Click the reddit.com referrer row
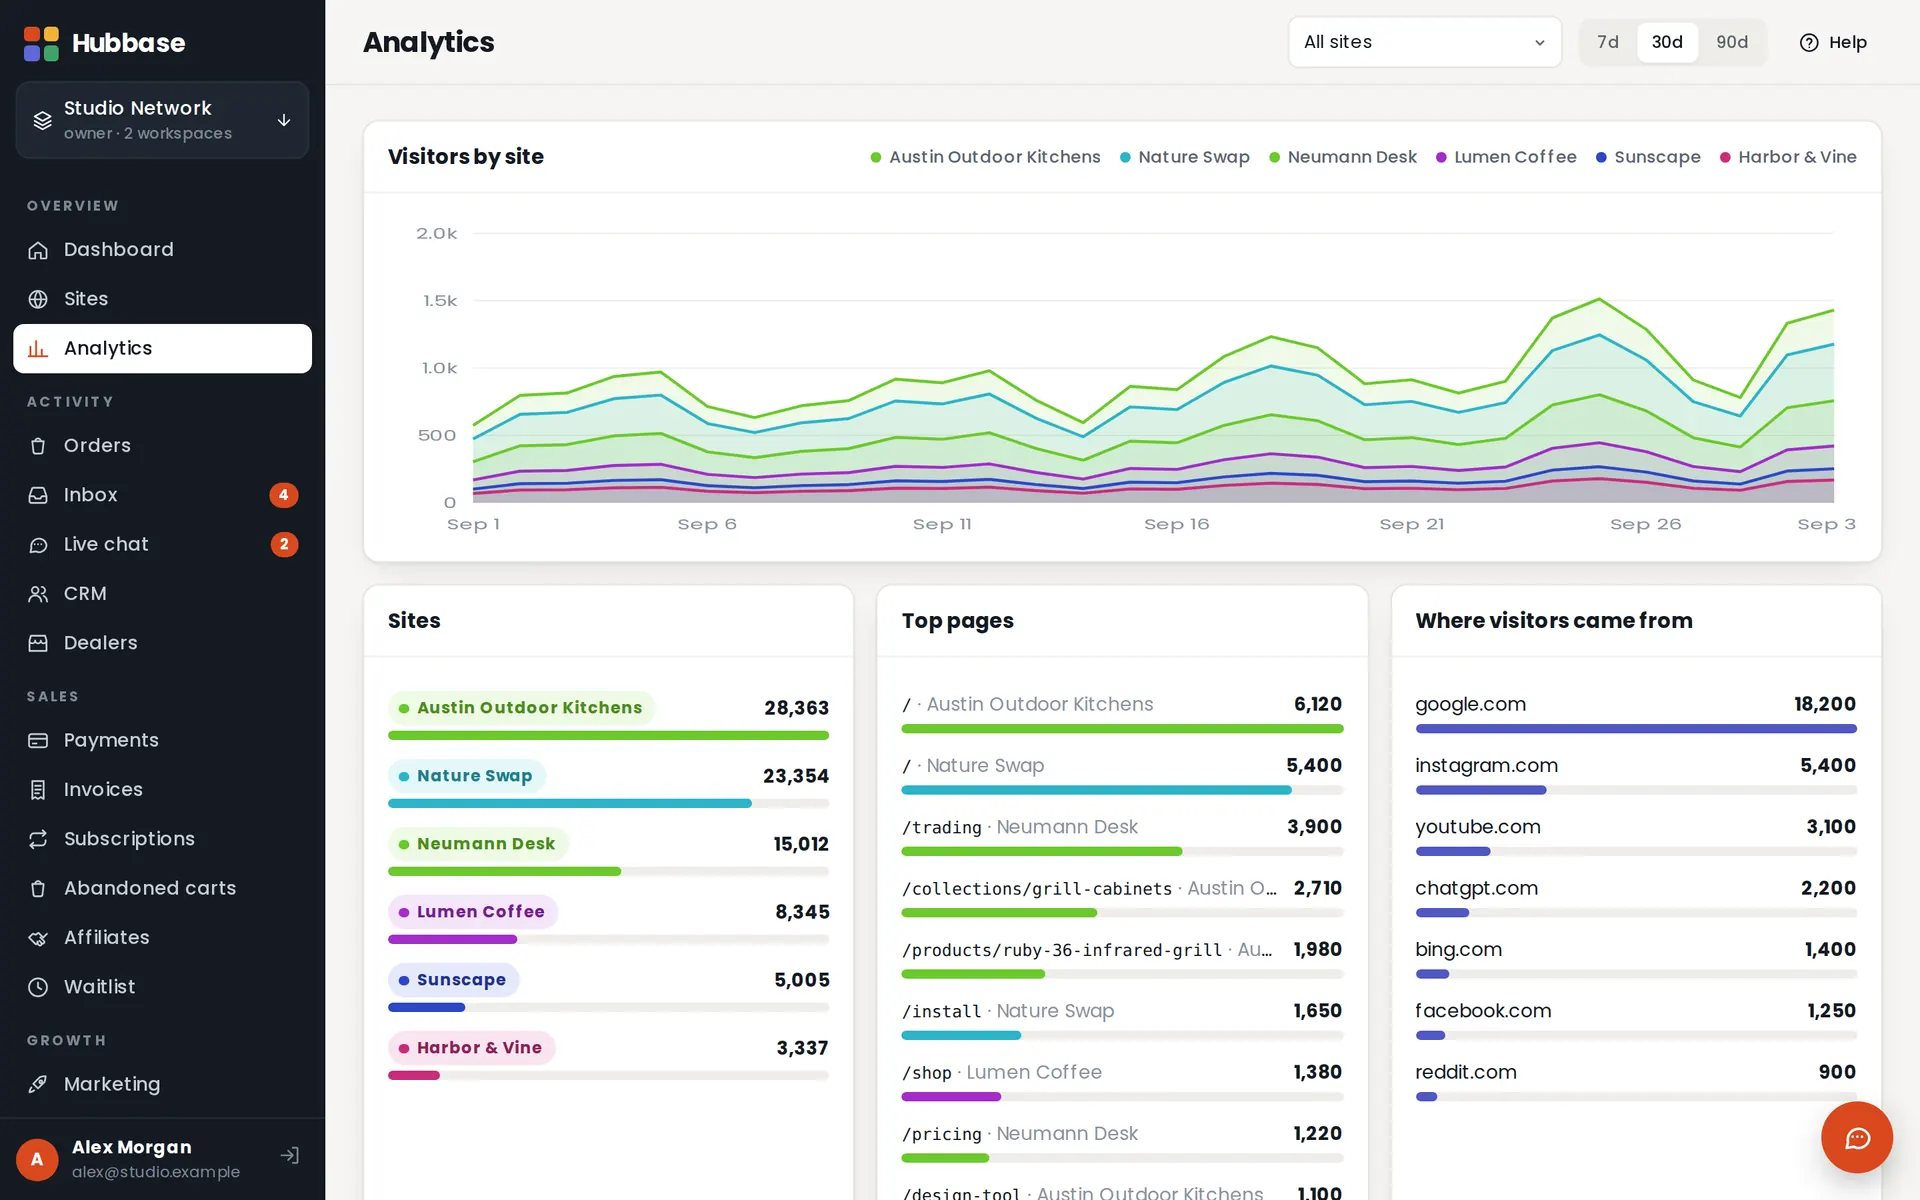This screenshot has width=1920, height=1200. [x=1636, y=1083]
